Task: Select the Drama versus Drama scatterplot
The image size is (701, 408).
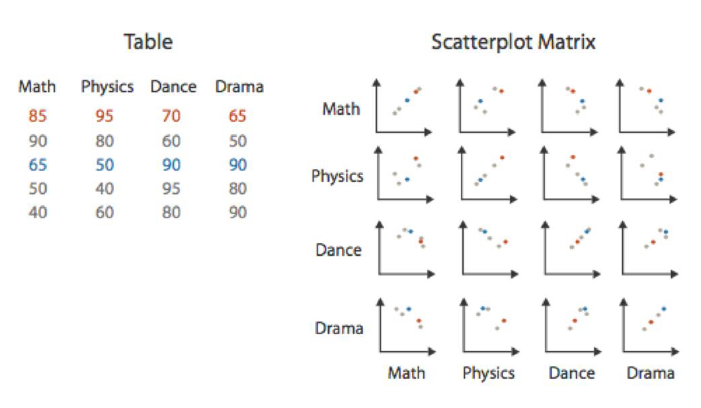Action: (x=650, y=327)
